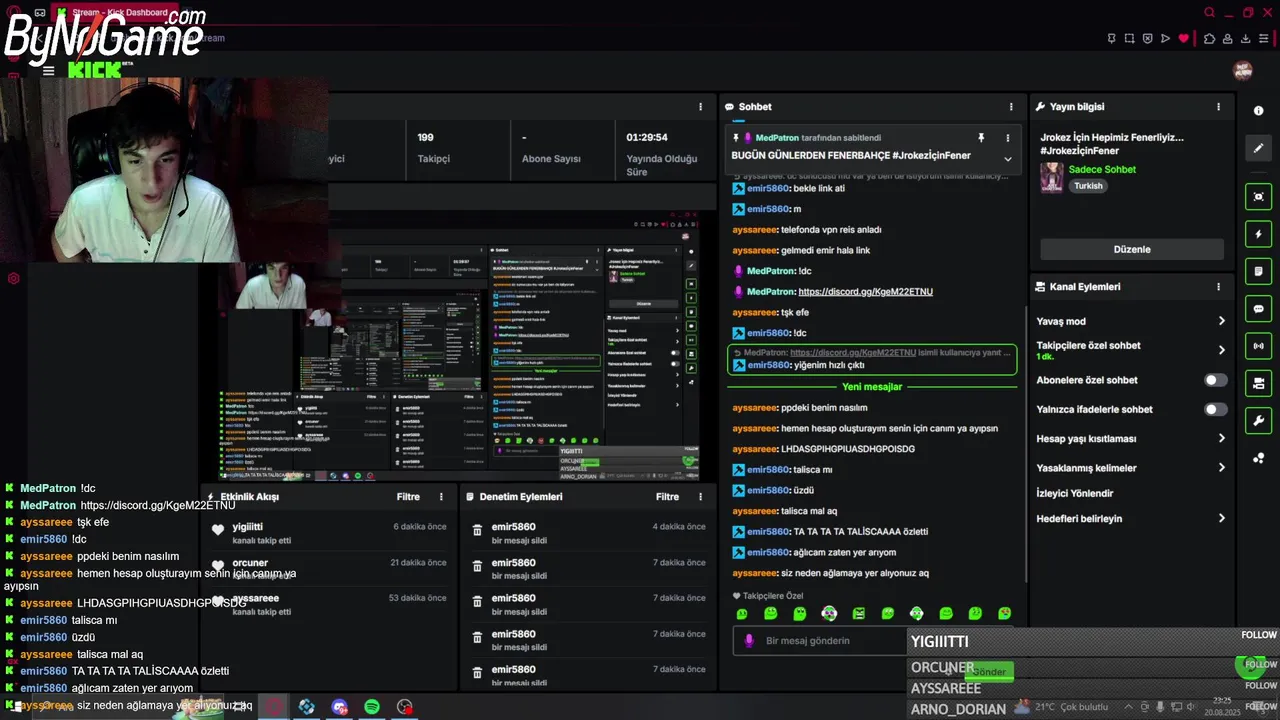Click the Sadece Sohbet category thumbnail

point(1051,177)
